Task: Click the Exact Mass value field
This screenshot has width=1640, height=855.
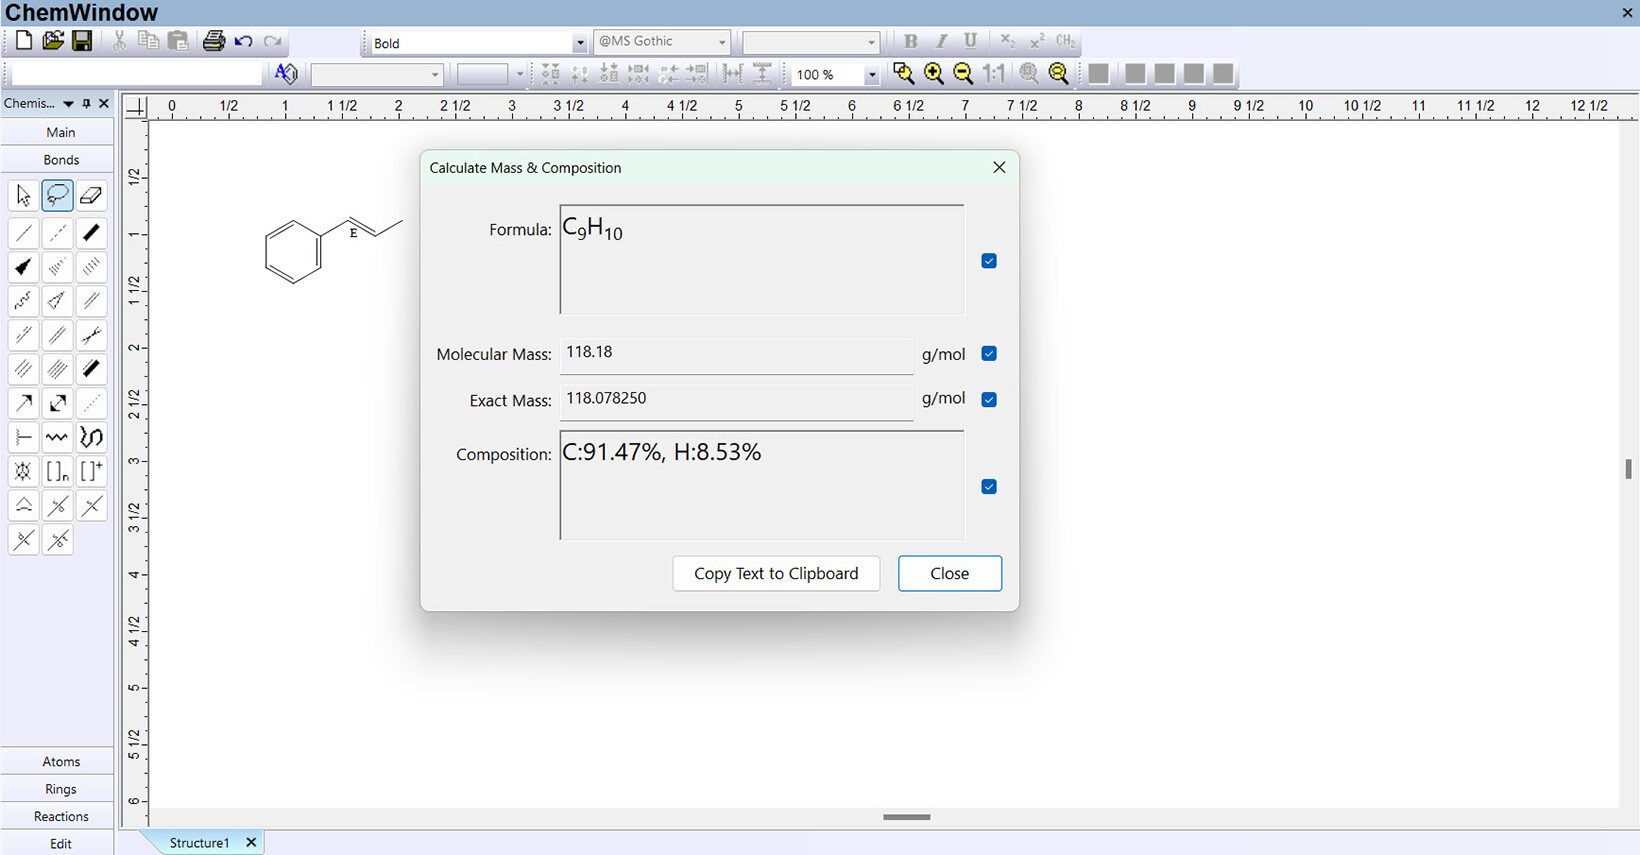Action: [736, 399]
